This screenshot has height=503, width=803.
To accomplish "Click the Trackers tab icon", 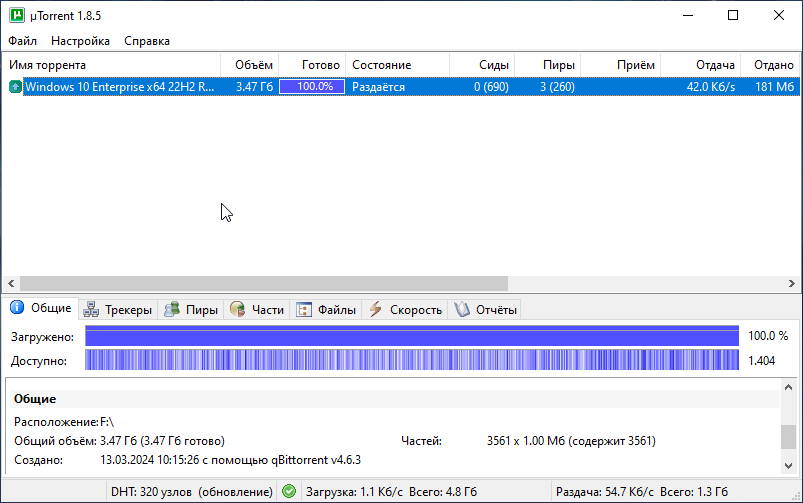I will [92, 309].
